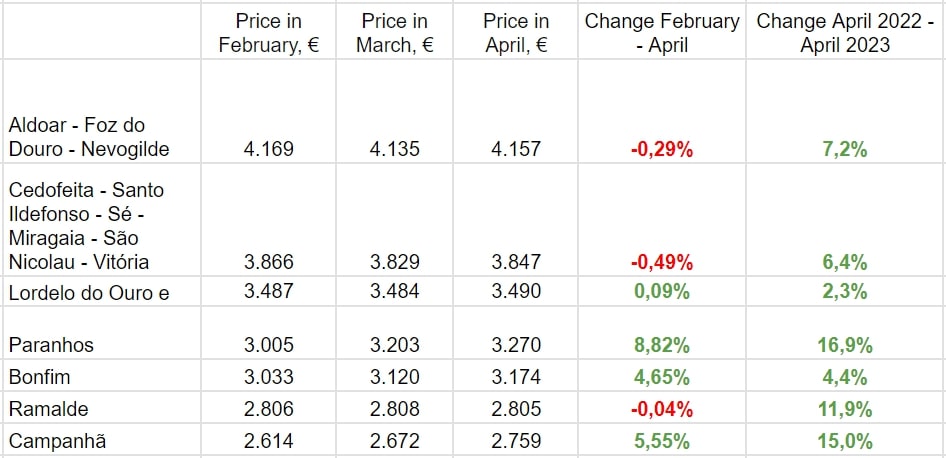Select the 'Change February - April' header cell
946x458 pixels.
[x=662, y=32]
